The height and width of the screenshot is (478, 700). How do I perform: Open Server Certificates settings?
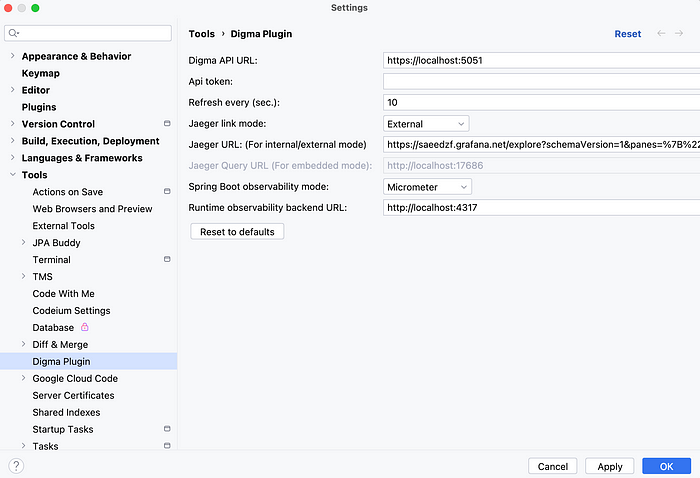tap(73, 395)
